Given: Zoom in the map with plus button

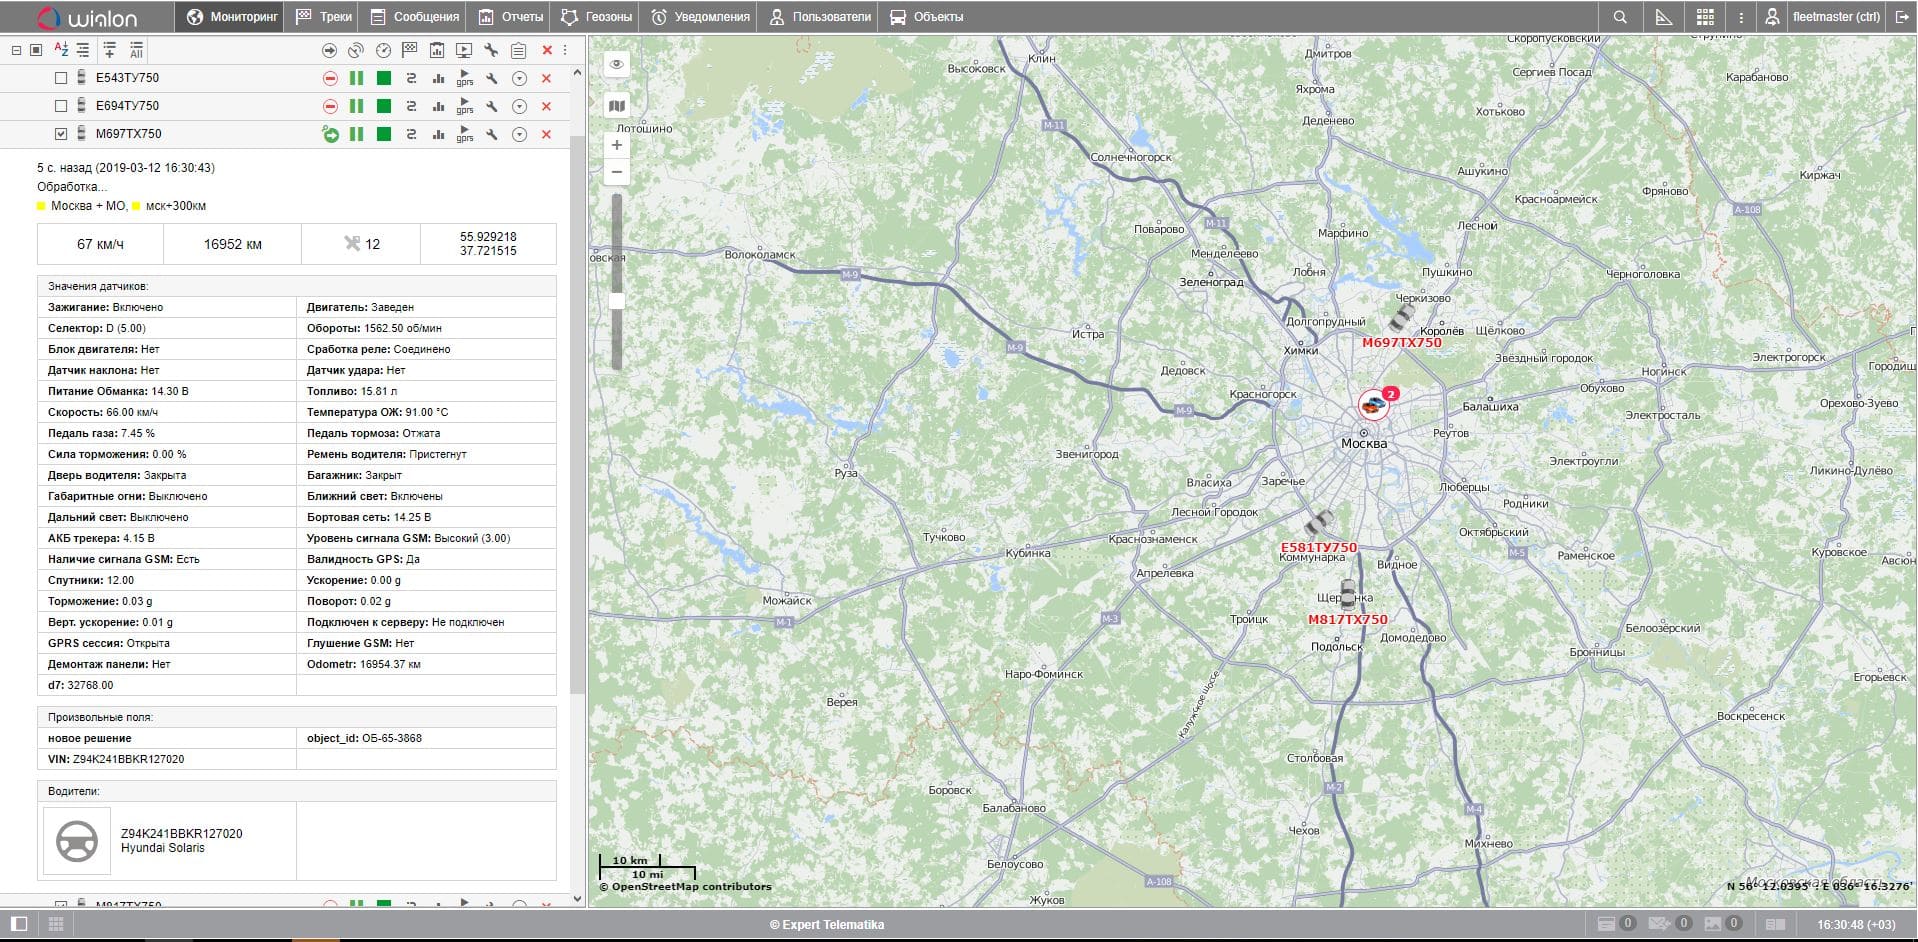Looking at the screenshot, I should click(617, 145).
